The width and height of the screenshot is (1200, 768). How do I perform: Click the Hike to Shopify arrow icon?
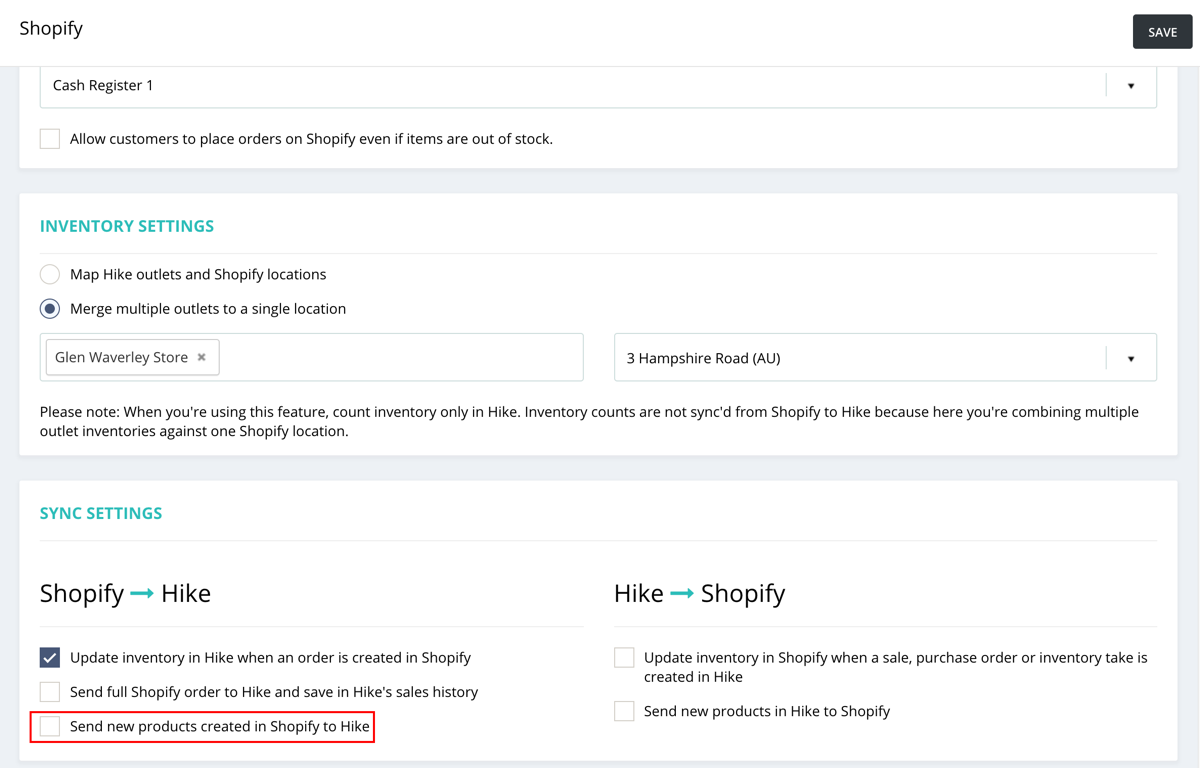[x=682, y=594]
